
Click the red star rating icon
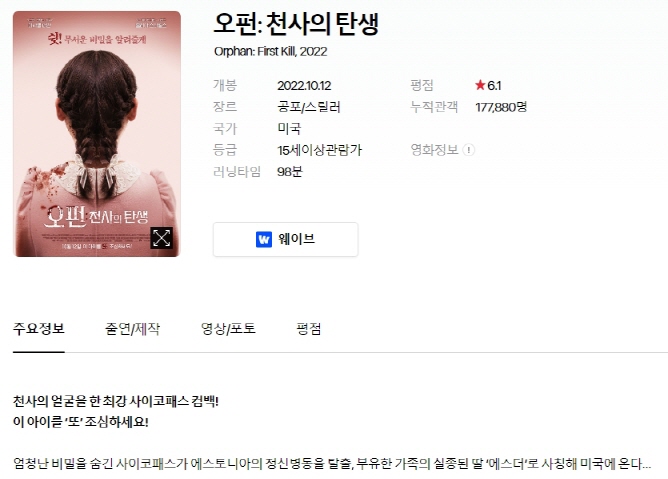480,85
